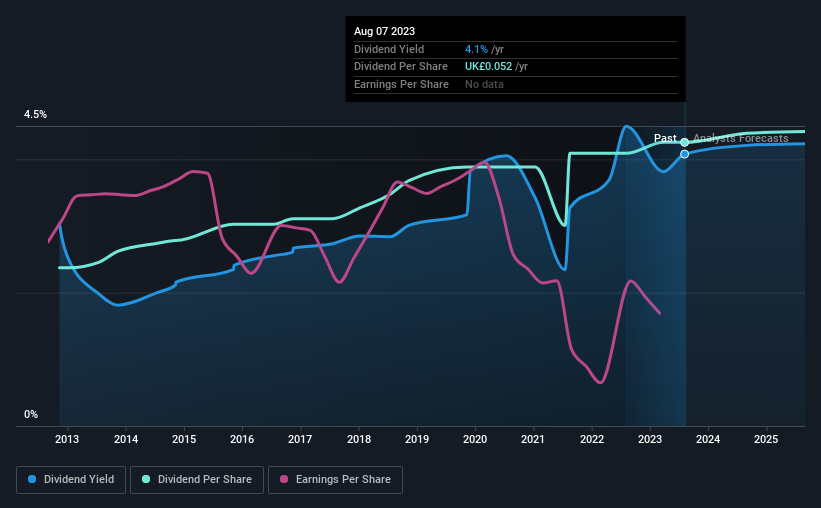The image size is (821, 508).
Task: Click the teal Dividend Per Share legend dot
Action: click(x=146, y=479)
